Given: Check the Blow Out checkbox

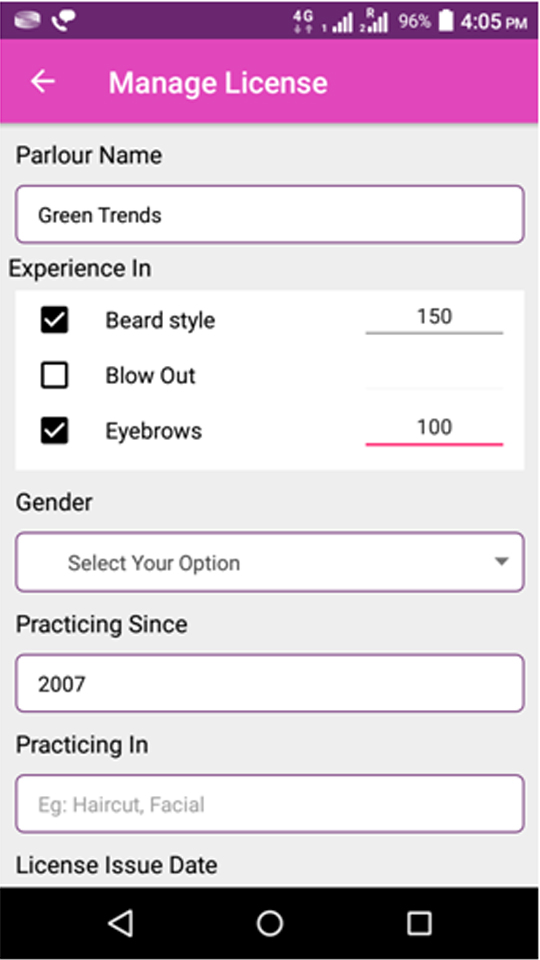Looking at the screenshot, I should (54, 375).
